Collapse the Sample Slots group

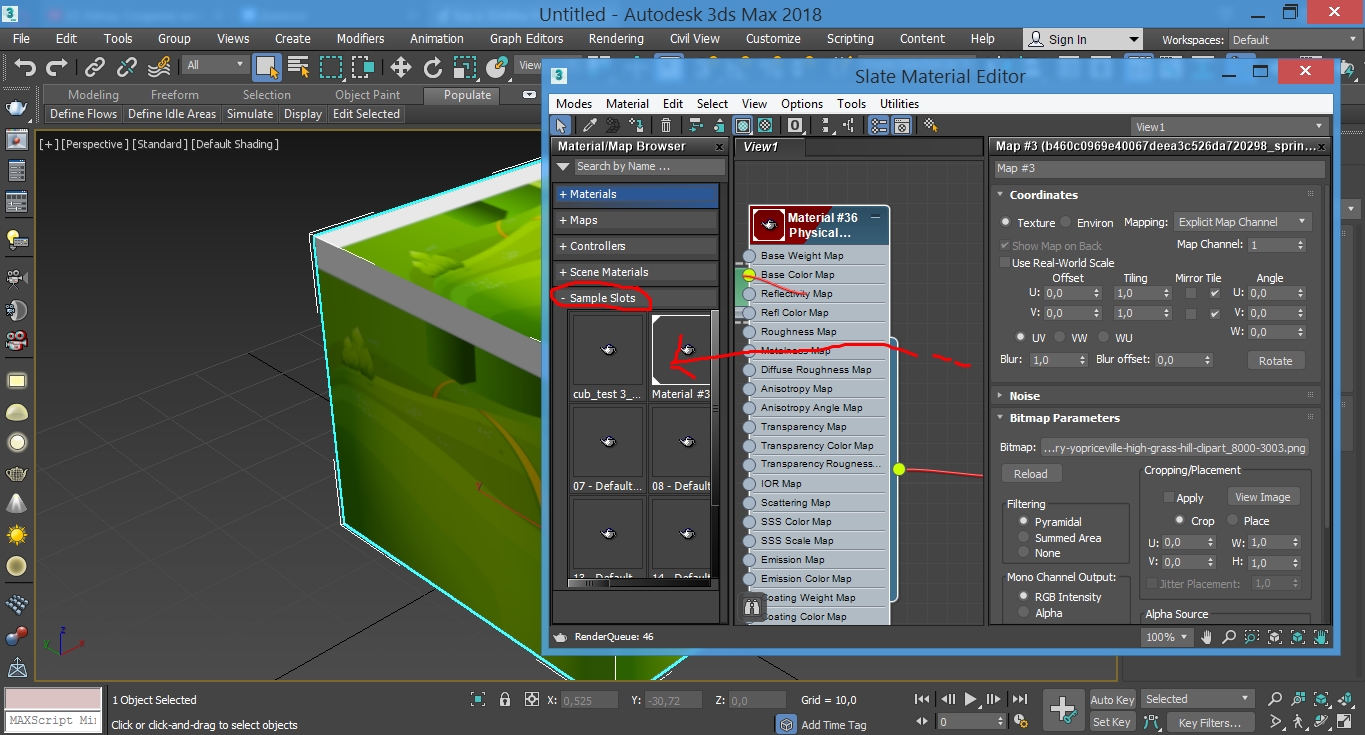(x=602, y=298)
